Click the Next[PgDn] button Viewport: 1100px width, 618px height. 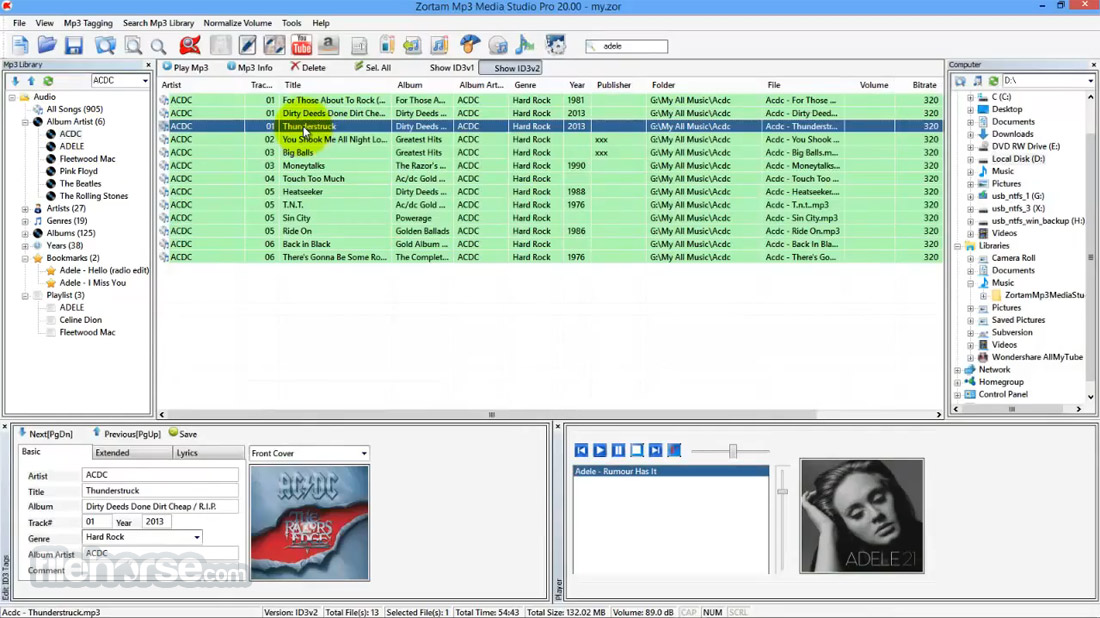tap(46, 434)
